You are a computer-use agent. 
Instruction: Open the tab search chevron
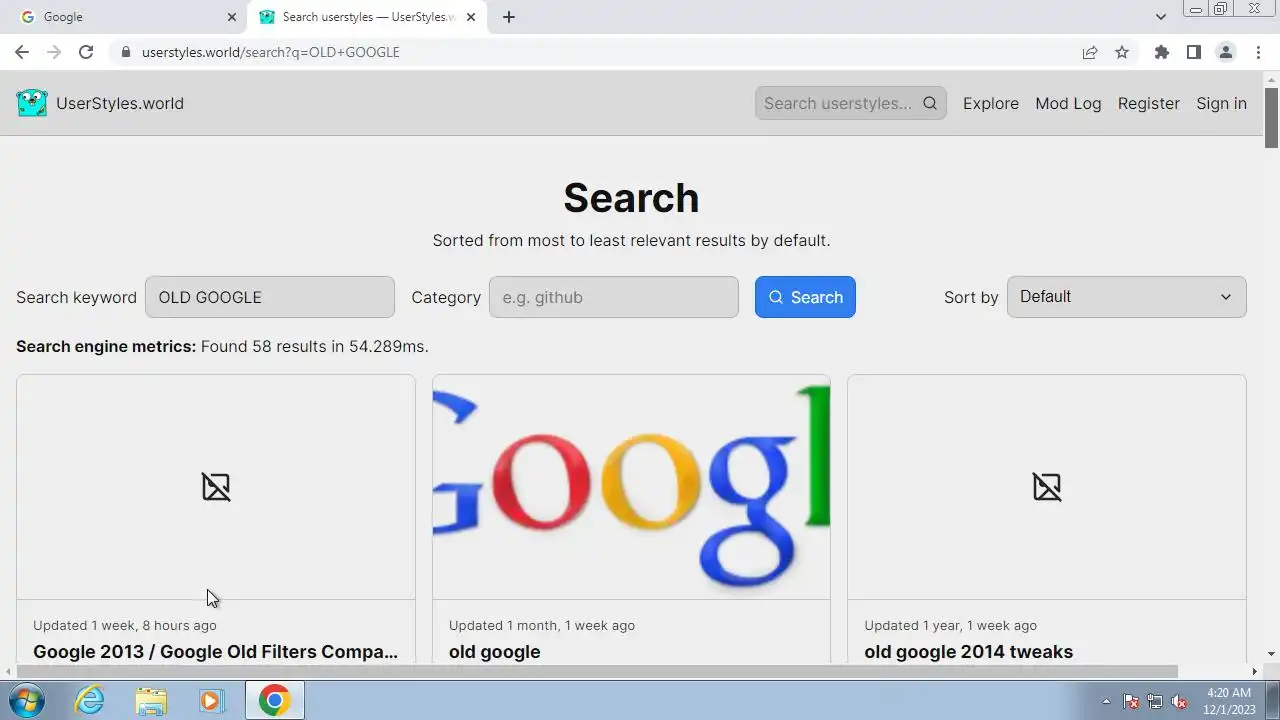pyautogui.click(x=1160, y=17)
